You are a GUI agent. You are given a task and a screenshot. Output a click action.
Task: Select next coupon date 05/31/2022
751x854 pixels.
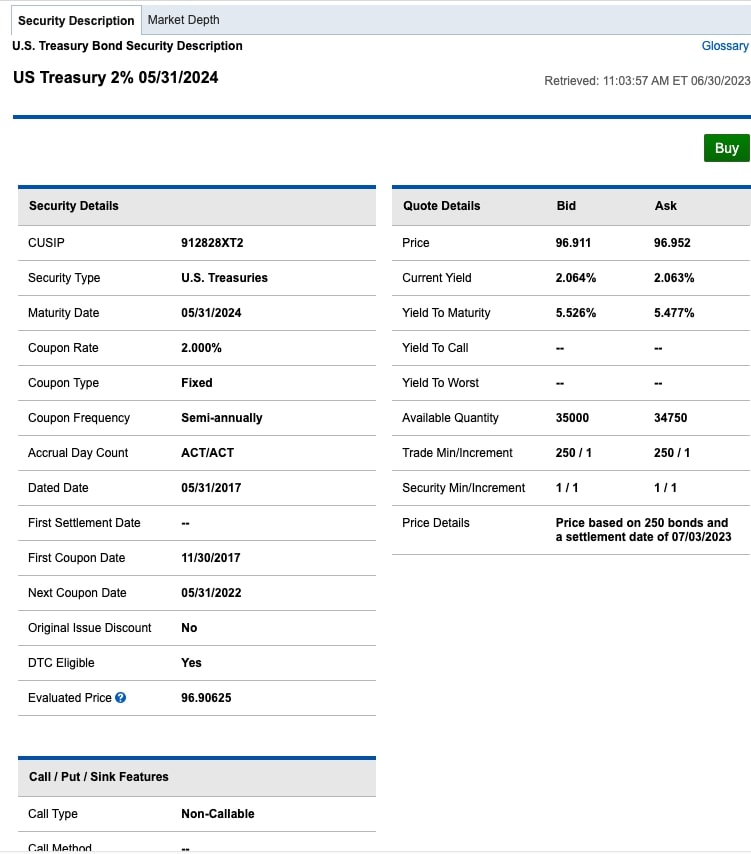[211, 593]
